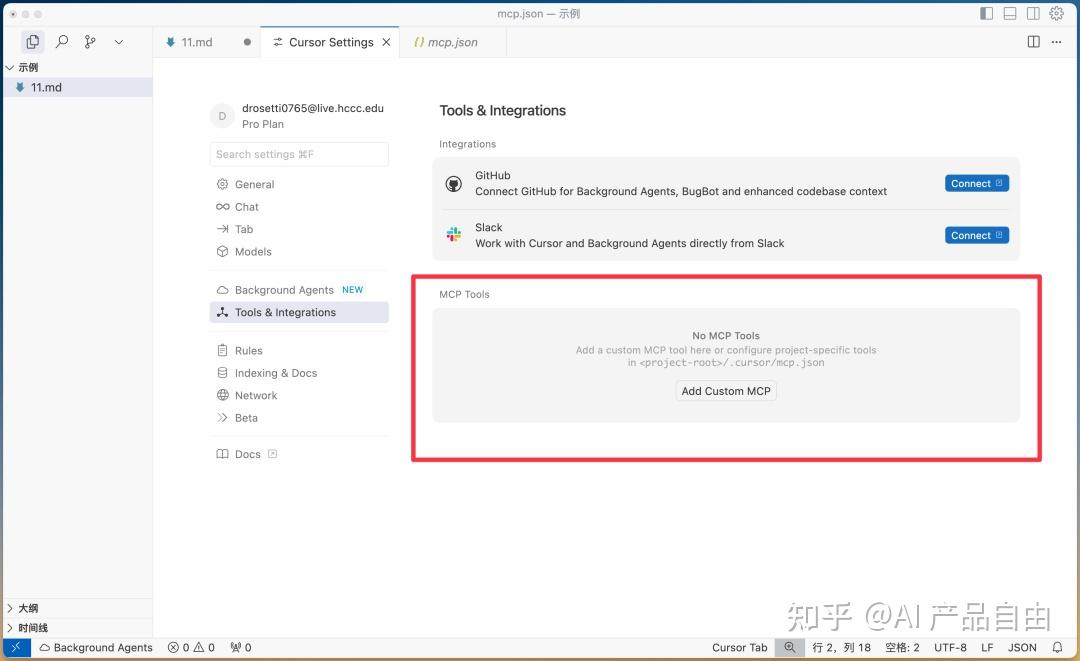The image size is (1080, 661).
Task: Open notifications bell icon
Action: point(1057,647)
